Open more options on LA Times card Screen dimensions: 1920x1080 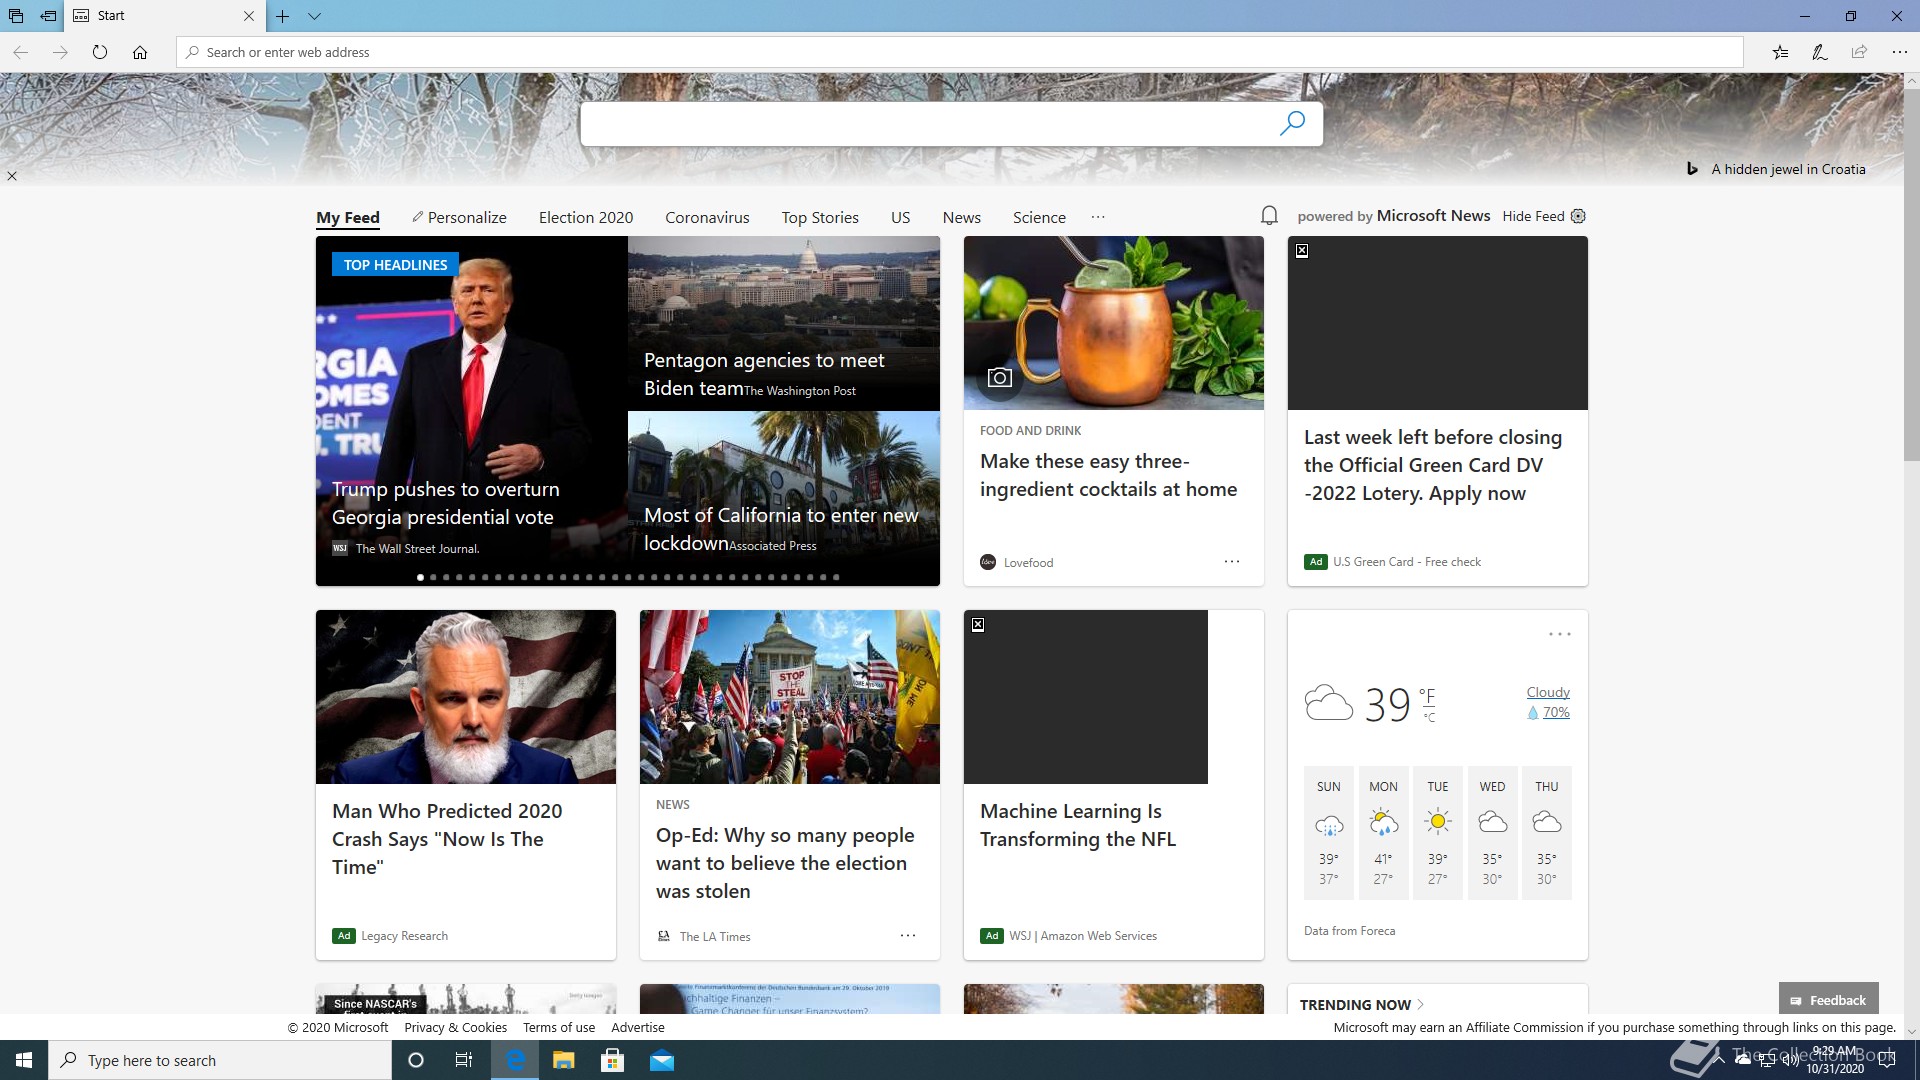click(908, 936)
